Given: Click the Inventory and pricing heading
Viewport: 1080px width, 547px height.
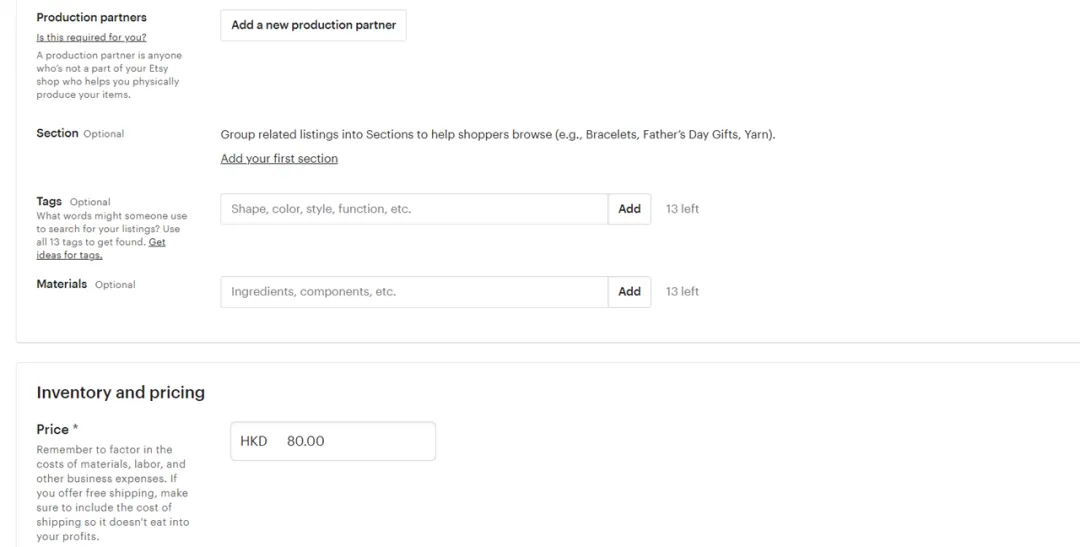Looking at the screenshot, I should (120, 393).
